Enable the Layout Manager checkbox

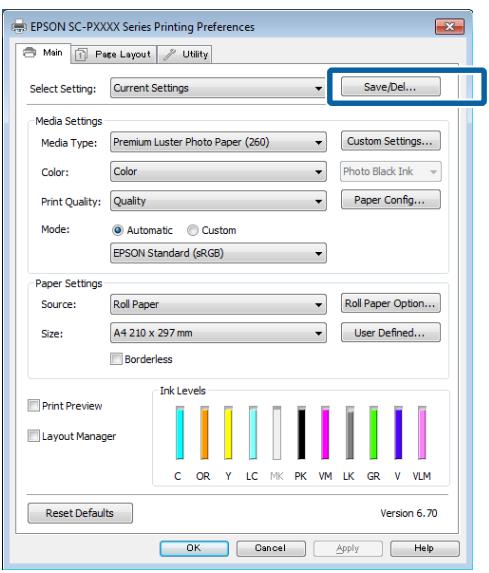coord(34,435)
